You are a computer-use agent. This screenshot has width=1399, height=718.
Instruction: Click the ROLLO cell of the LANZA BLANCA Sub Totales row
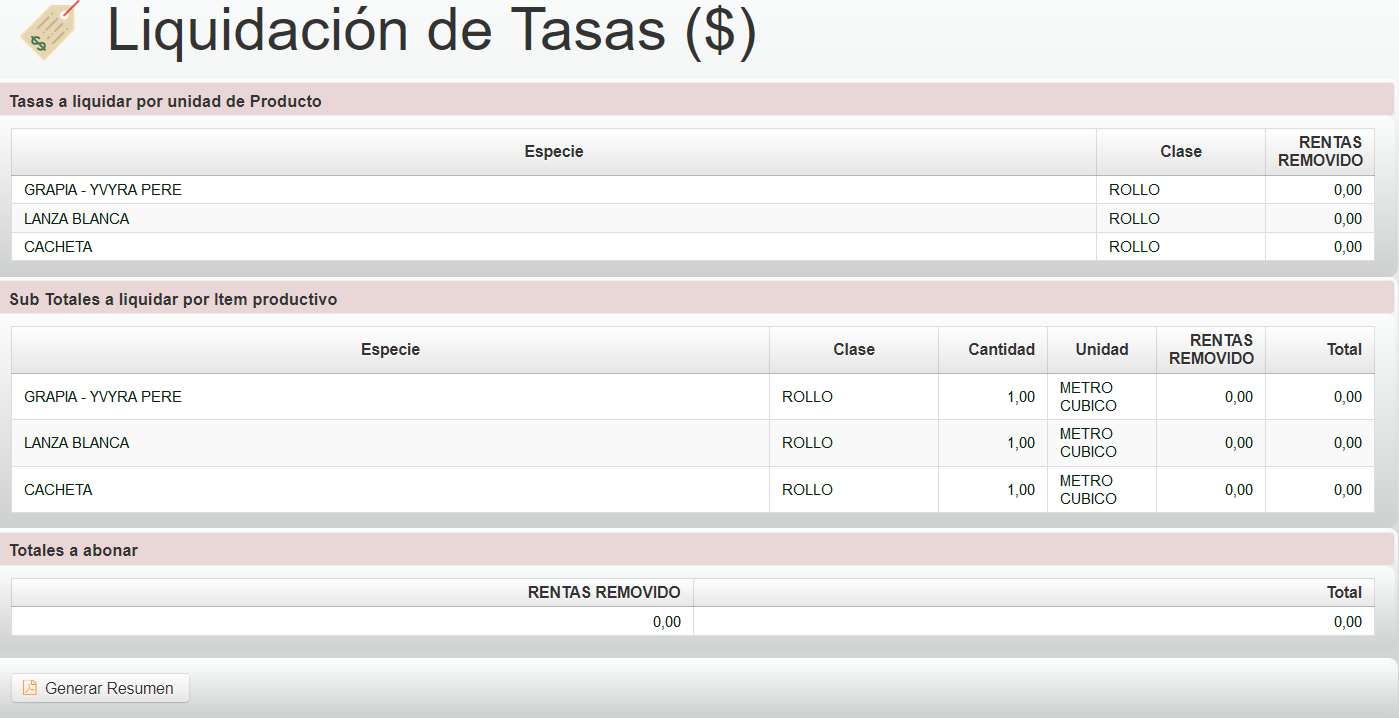click(x=854, y=443)
